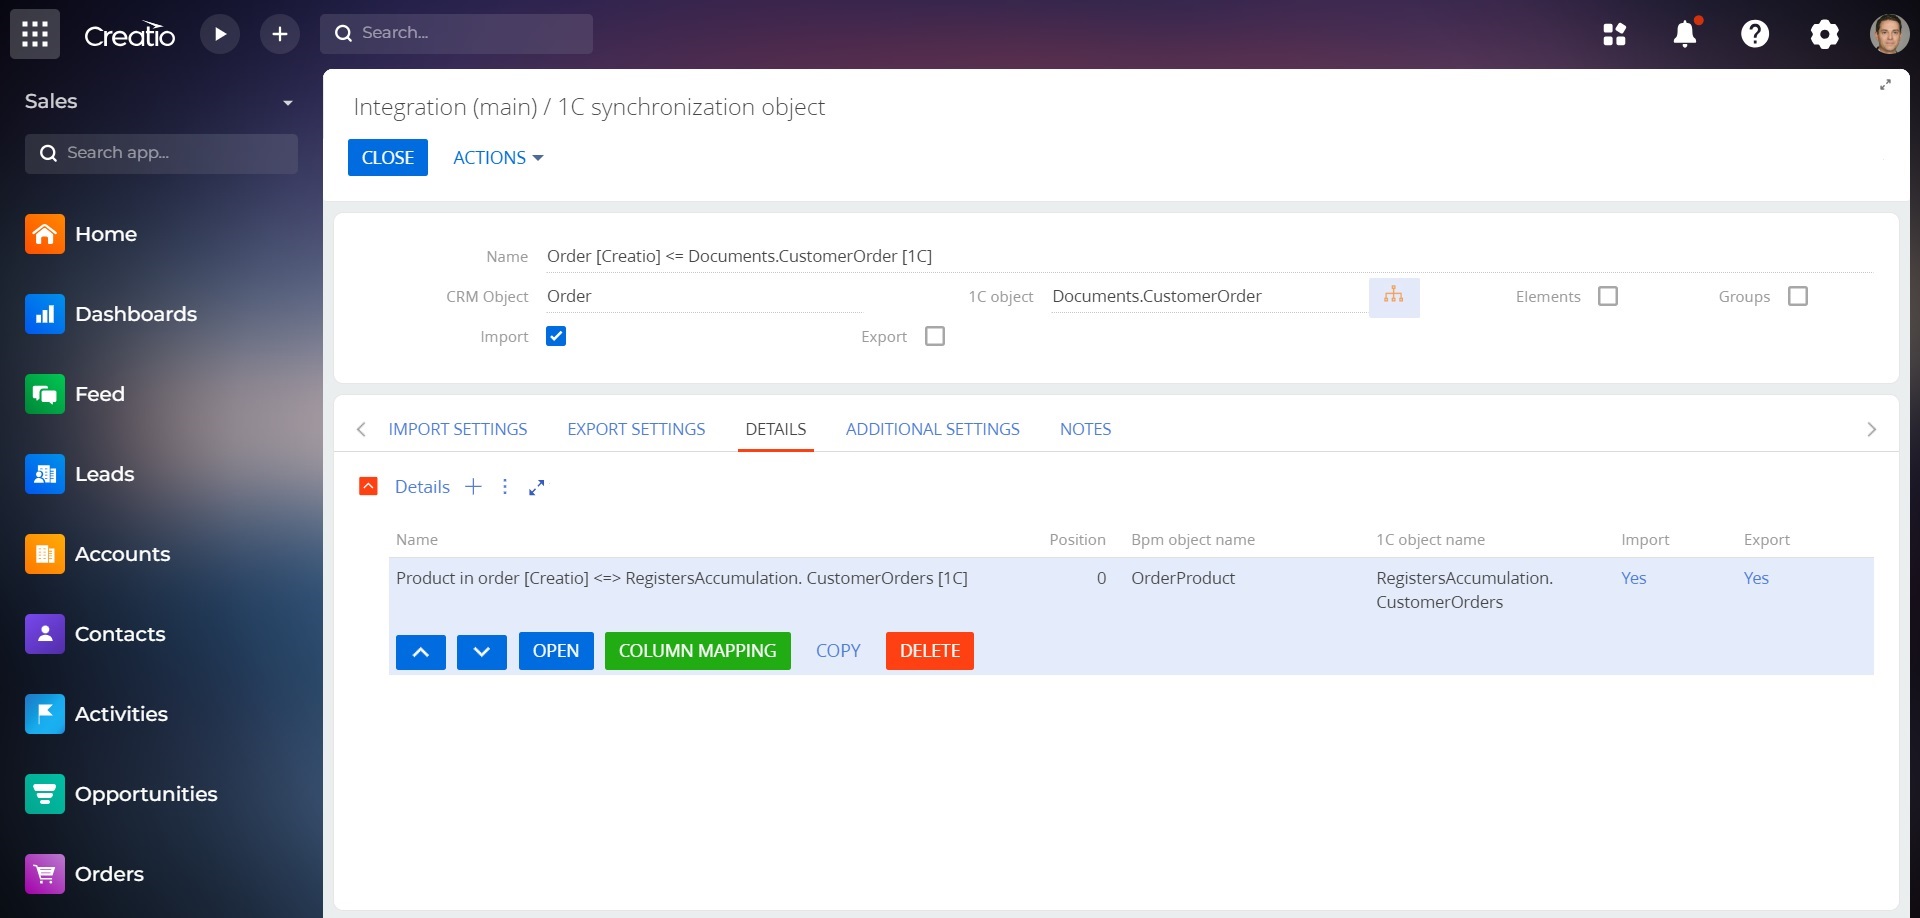Check the Elements checkbox
The height and width of the screenshot is (918, 1920).
click(x=1608, y=296)
